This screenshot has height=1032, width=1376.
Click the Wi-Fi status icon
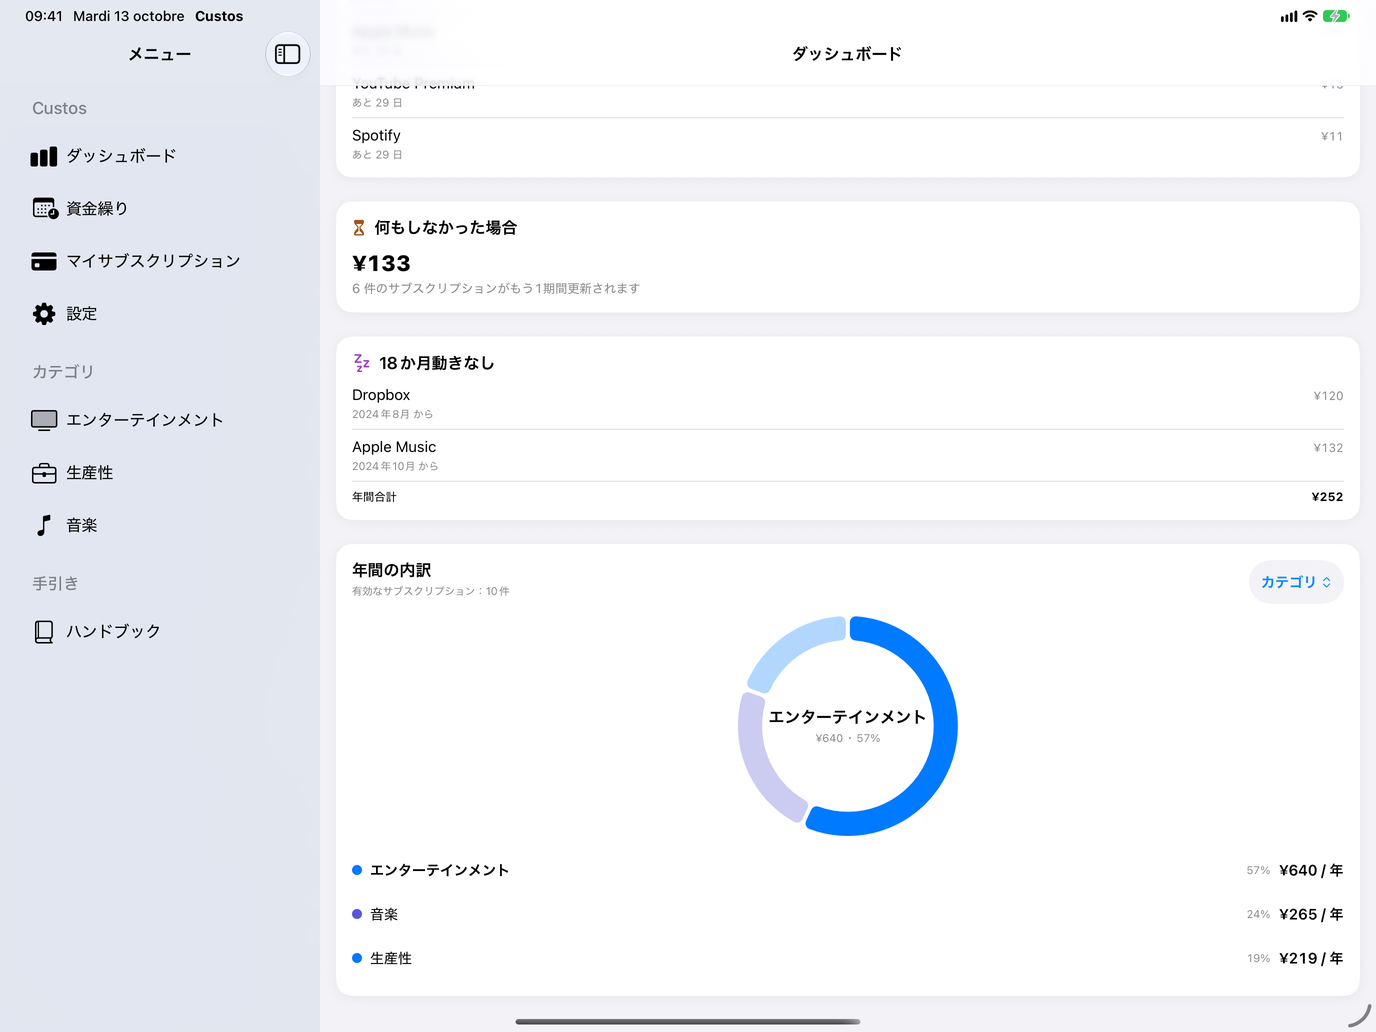(x=1310, y=16)
